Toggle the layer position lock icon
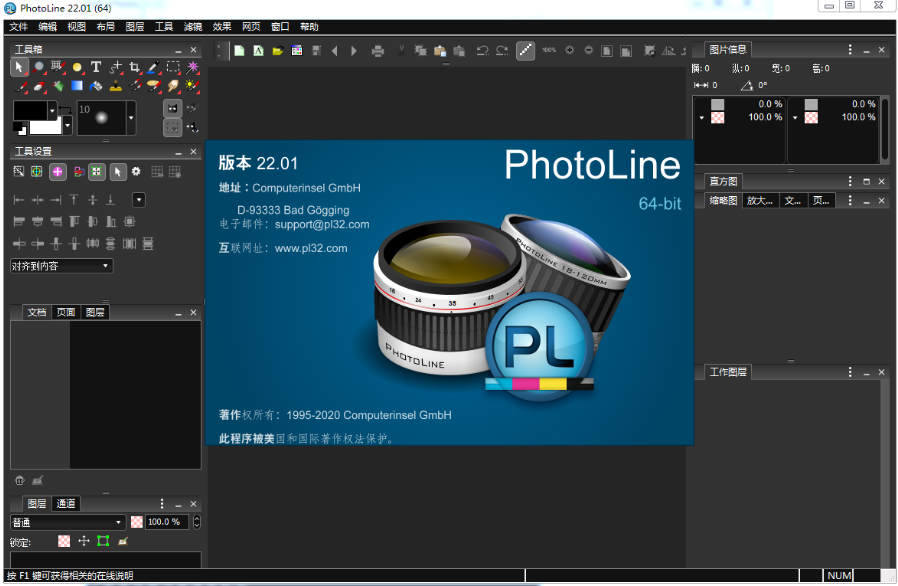Screen dimensions: 898x586 pyautogui.click(x=84, y=541)
